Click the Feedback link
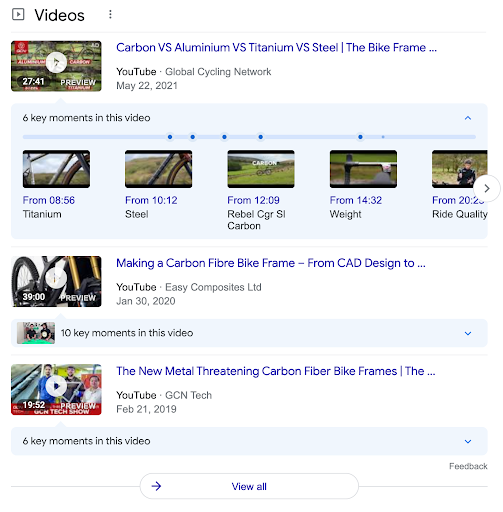Screen dimensions: 503x512 coord(468,466)
